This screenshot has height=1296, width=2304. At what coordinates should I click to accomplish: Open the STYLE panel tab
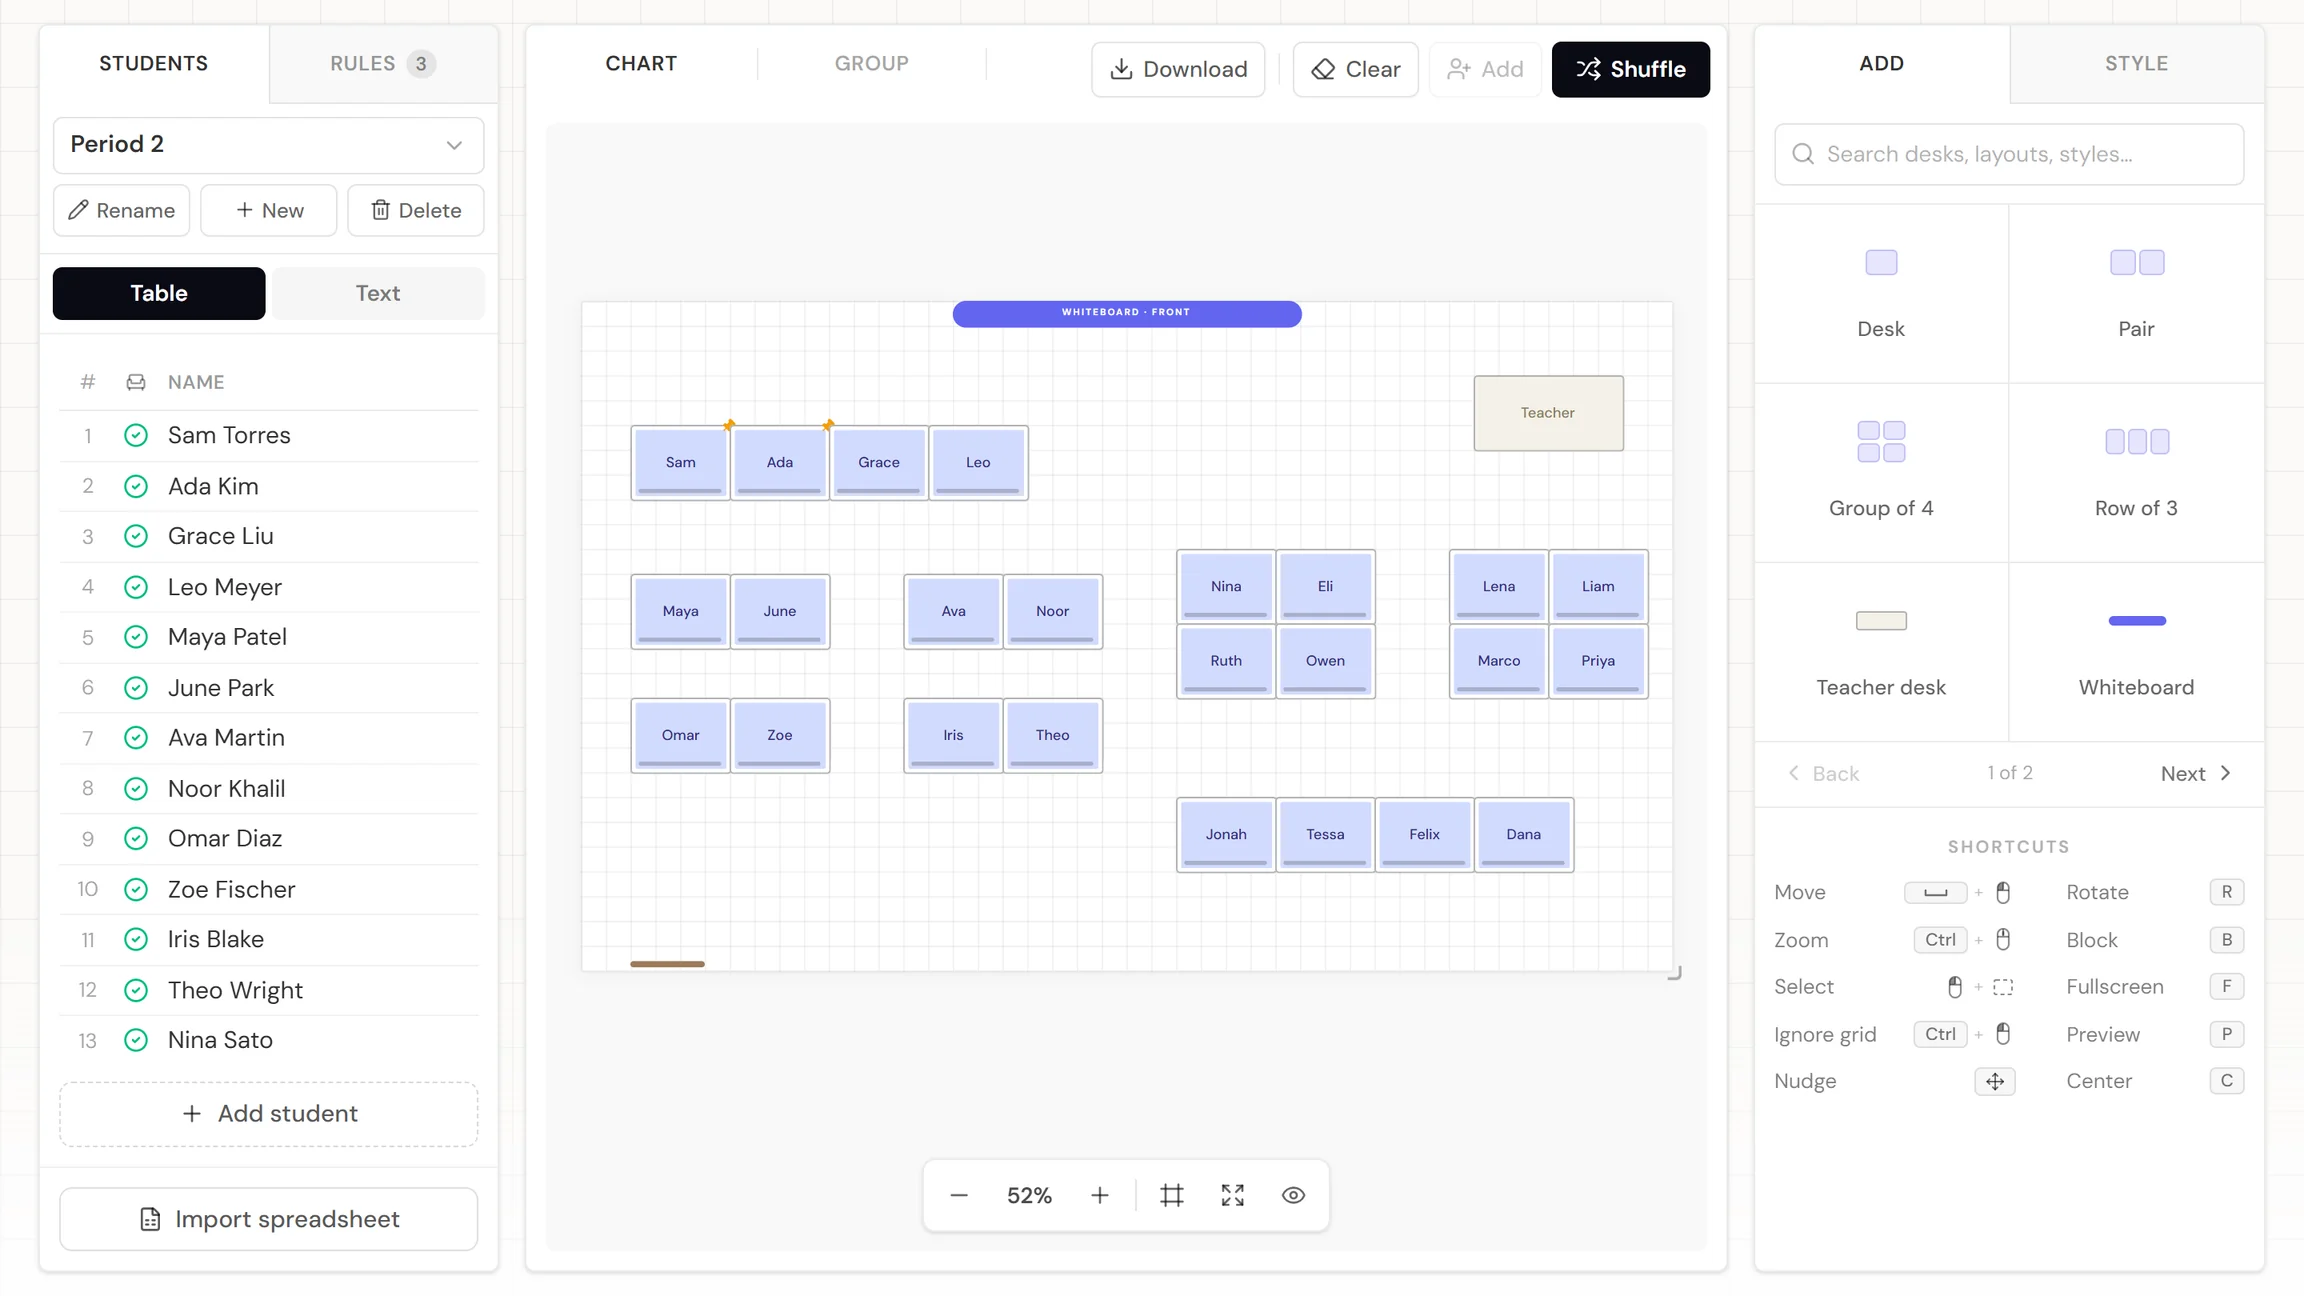pos(2137,63)
